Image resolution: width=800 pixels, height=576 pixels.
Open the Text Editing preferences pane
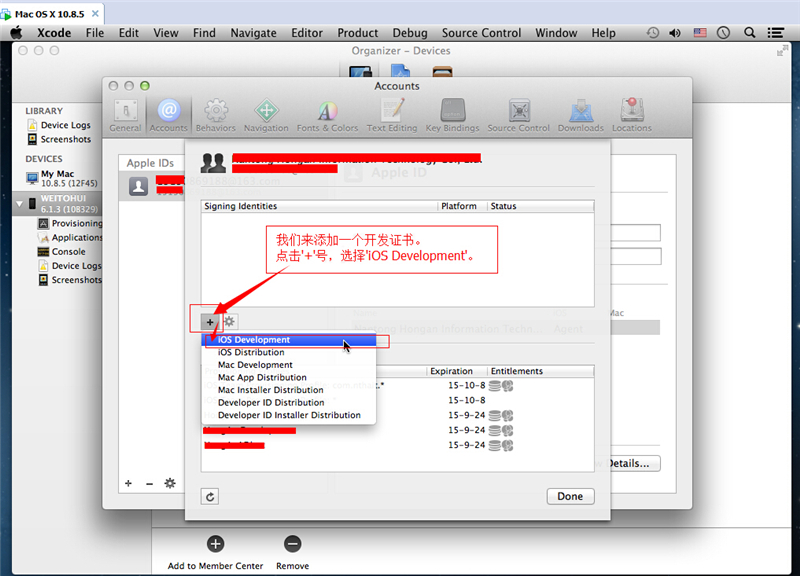(392, 115)
